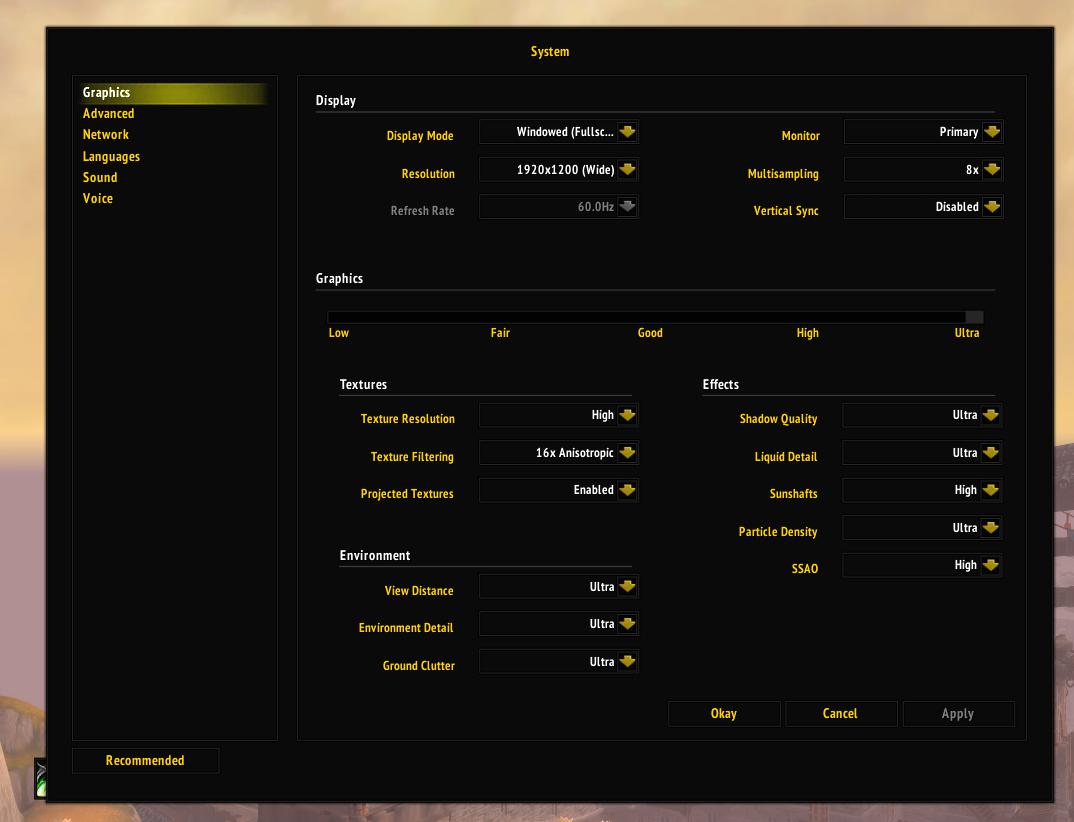The image size is (1074, 822).
Task: Click the Shadow Quality arrow icon
Action: [x=990, y=415]
